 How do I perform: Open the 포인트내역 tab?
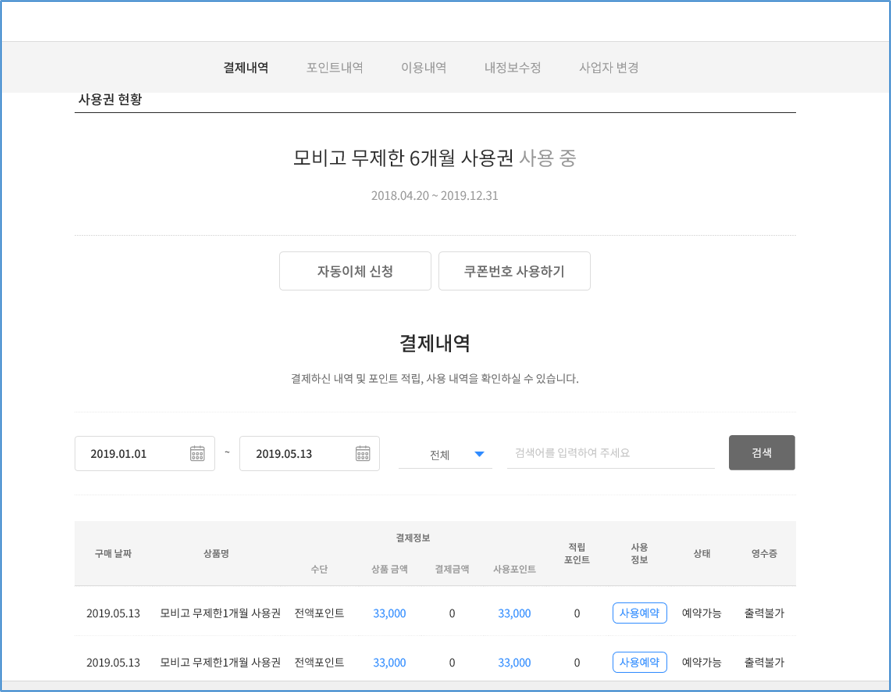pyautogui.click(x=335, y=68)
